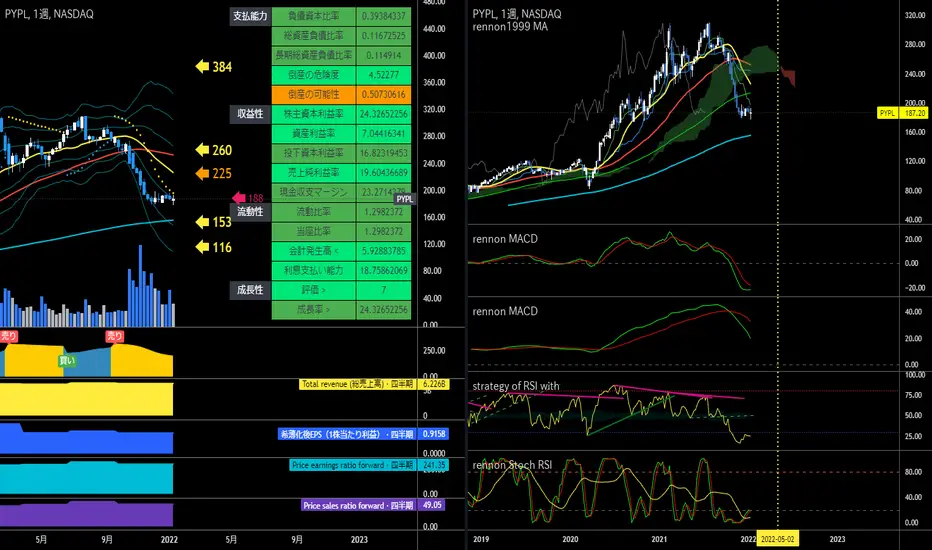
Task: Click the second 売り sell signal marker
Action: (115, 336)
